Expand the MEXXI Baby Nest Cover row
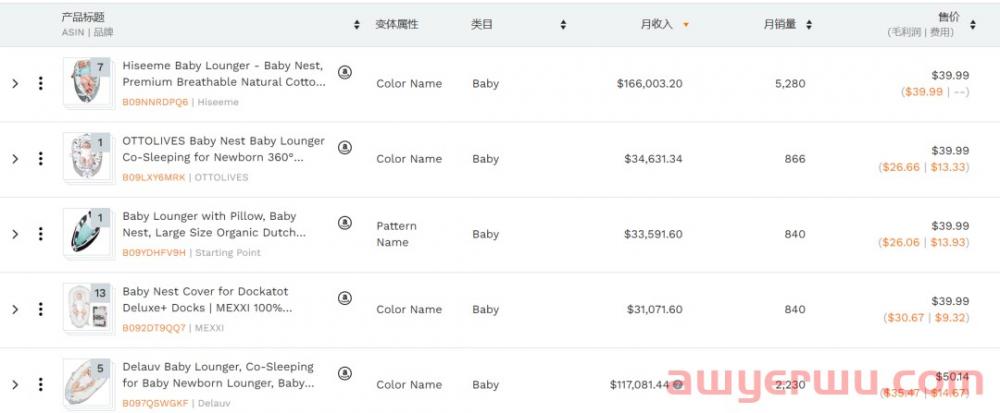 pos(15,309)
